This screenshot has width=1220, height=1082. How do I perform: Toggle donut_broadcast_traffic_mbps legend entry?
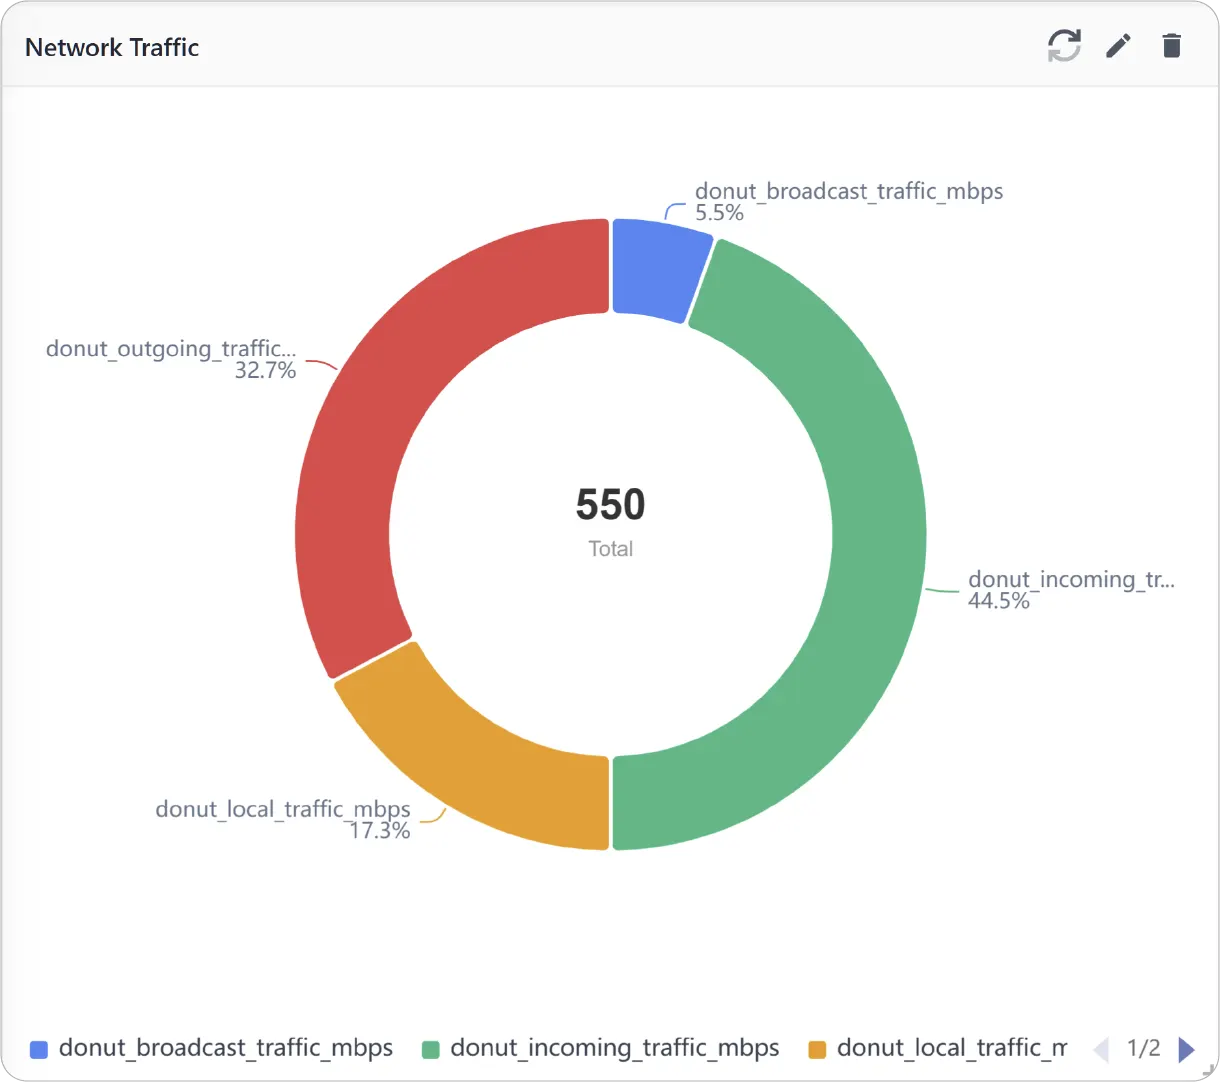click(x=212, y=1048)
